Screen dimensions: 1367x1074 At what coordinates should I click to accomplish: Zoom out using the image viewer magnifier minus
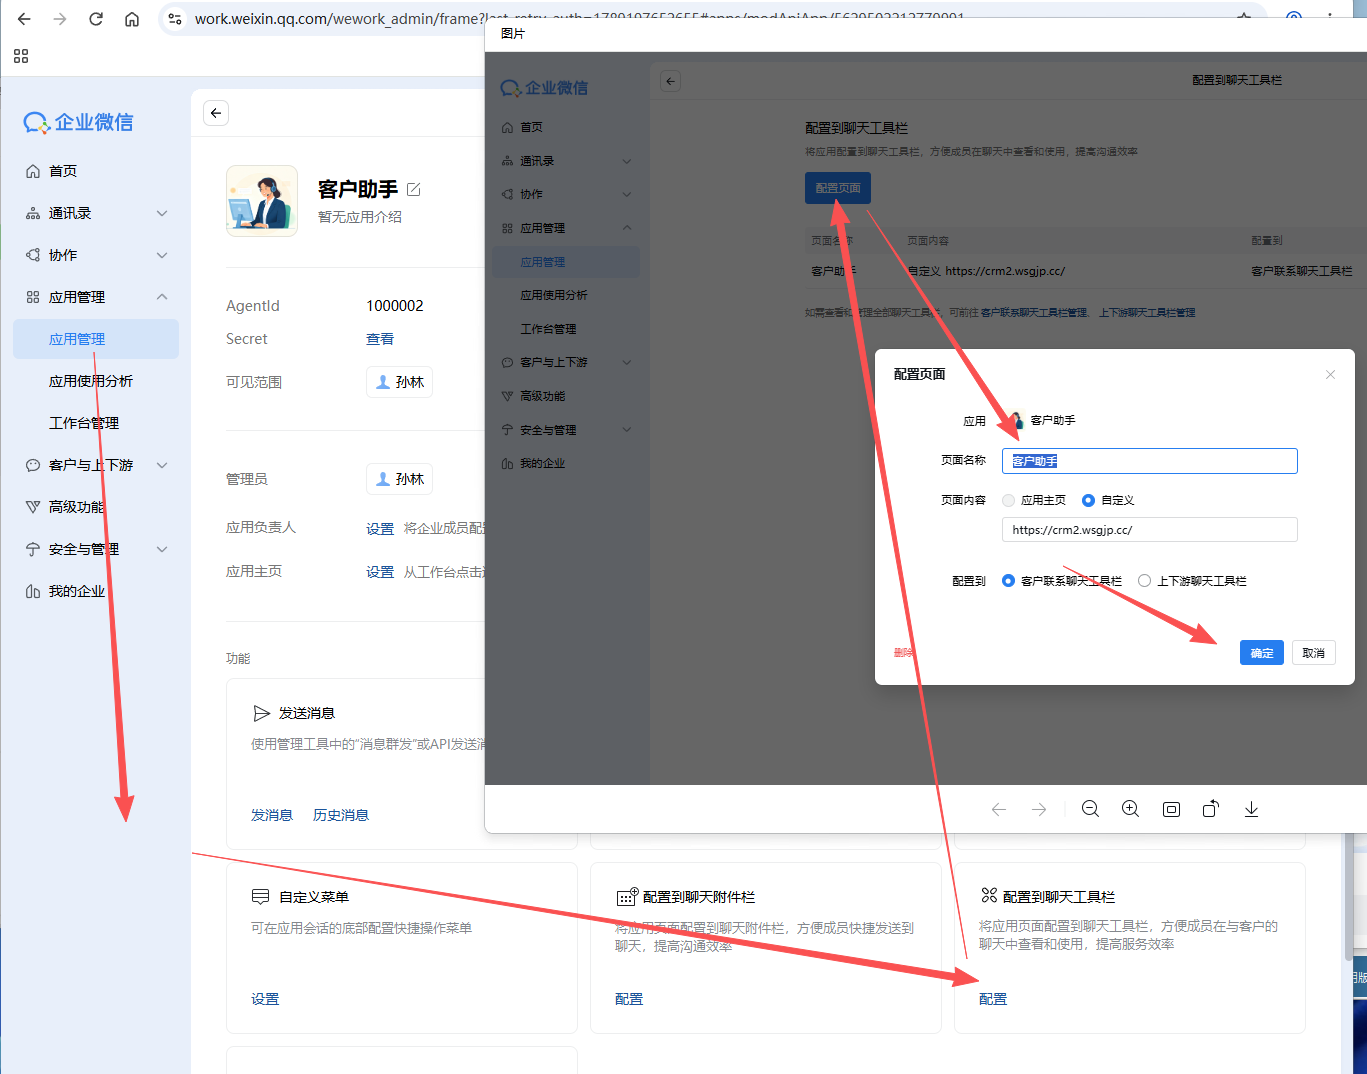click(1090, 809)
